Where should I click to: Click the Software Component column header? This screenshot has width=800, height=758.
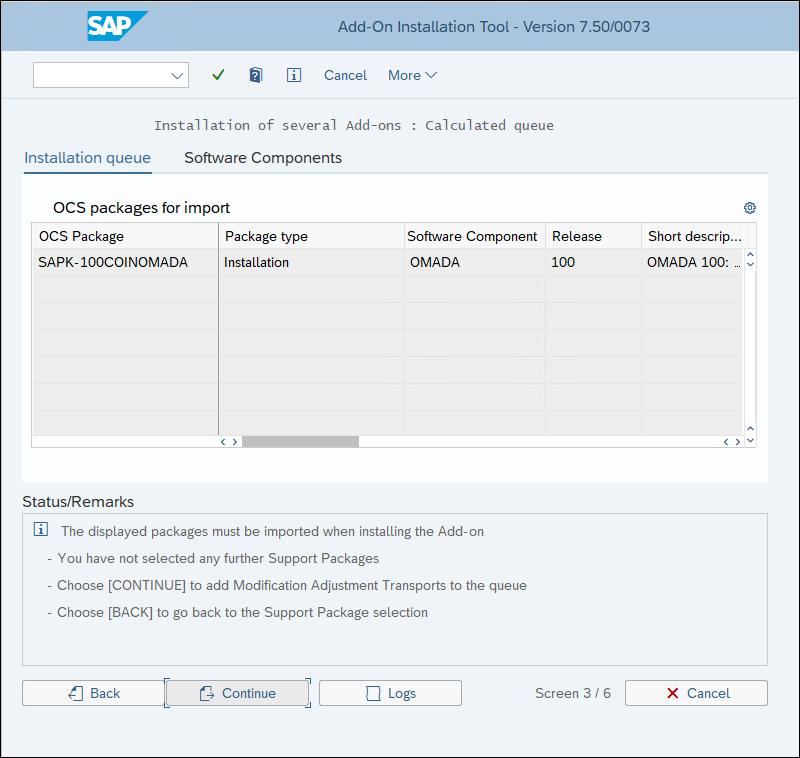(475, 236)
